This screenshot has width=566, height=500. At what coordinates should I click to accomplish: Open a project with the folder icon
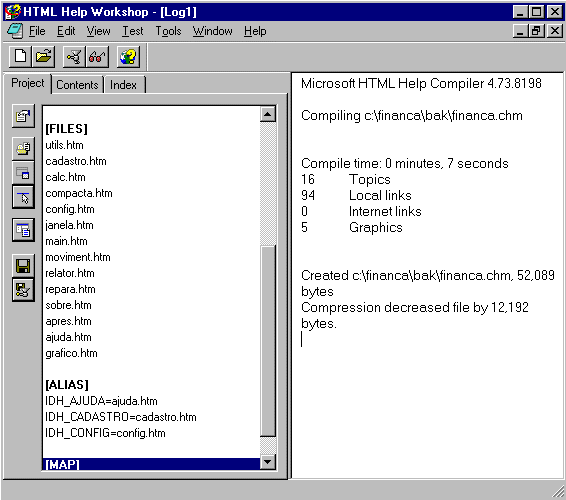pos(43,57)
